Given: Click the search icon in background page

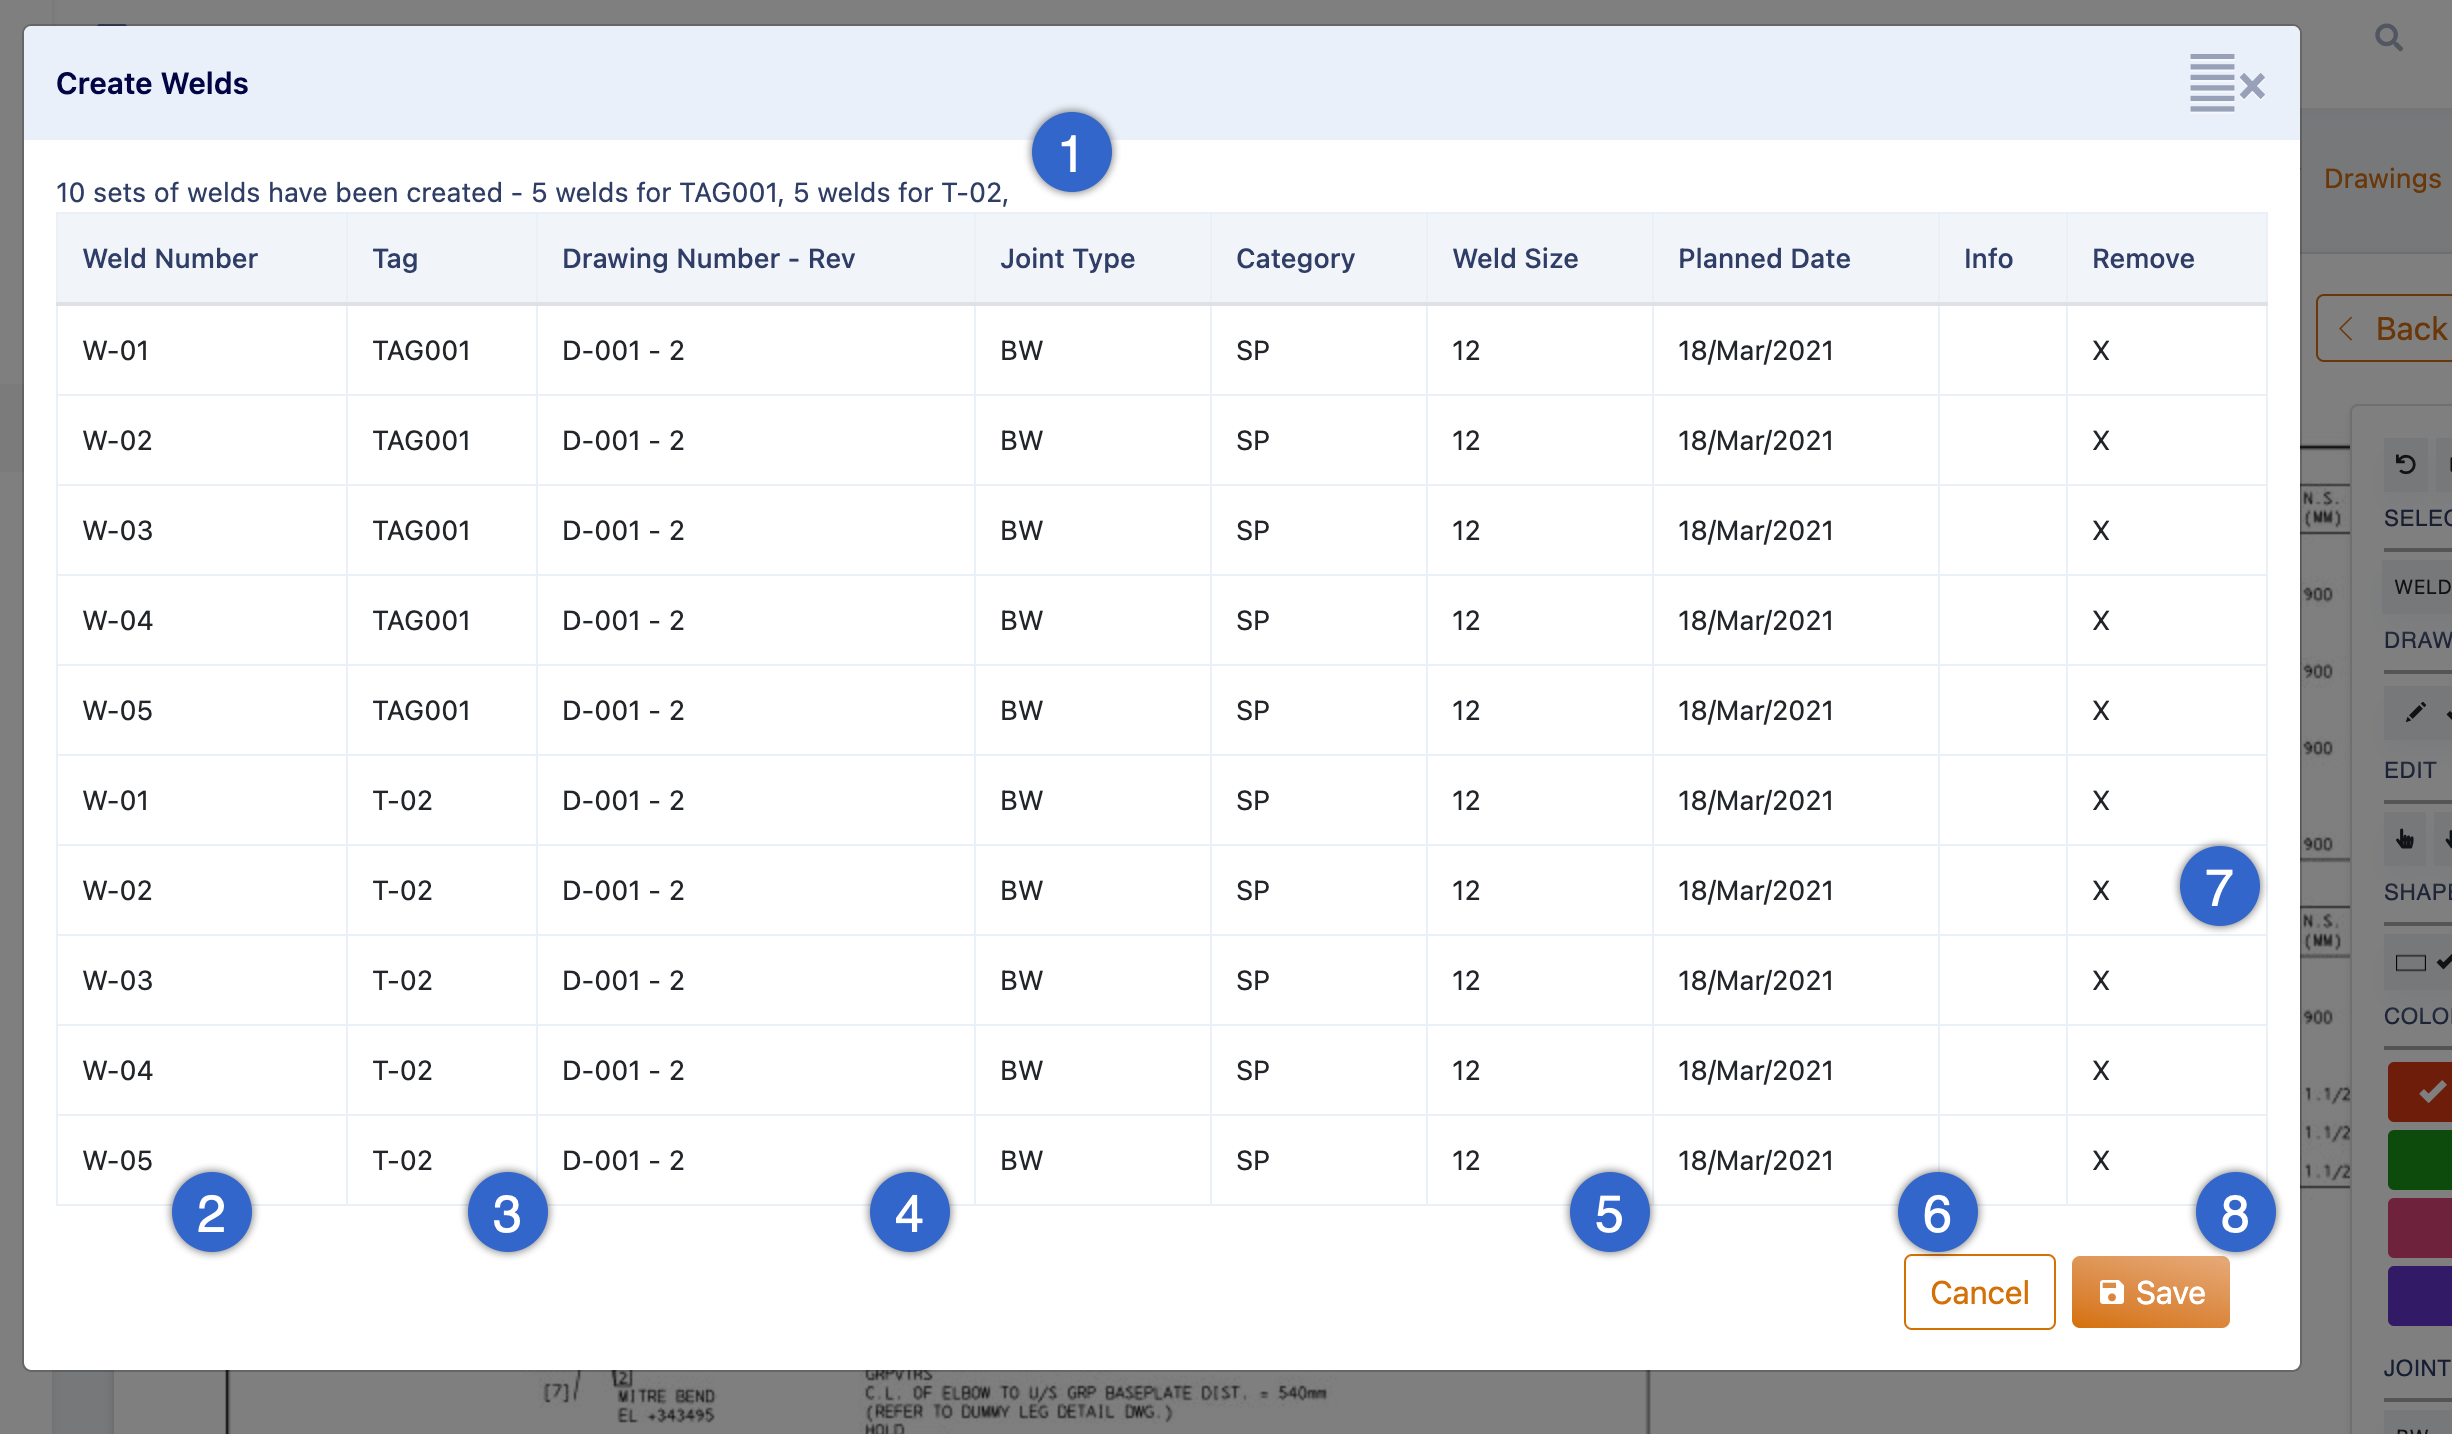Looking at the screenshot, I should point(2389,38).
